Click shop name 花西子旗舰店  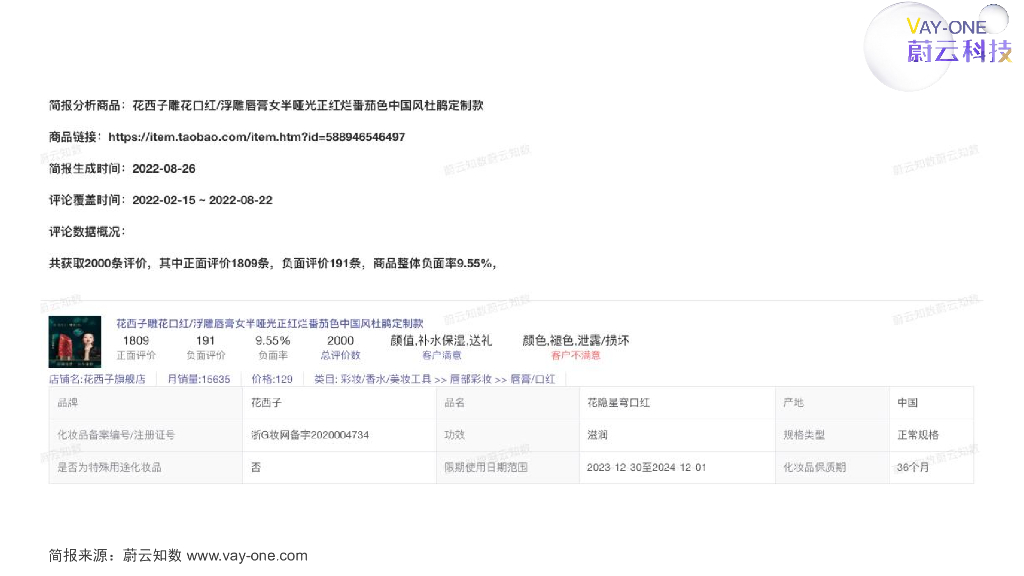click(x=97, y=379)
